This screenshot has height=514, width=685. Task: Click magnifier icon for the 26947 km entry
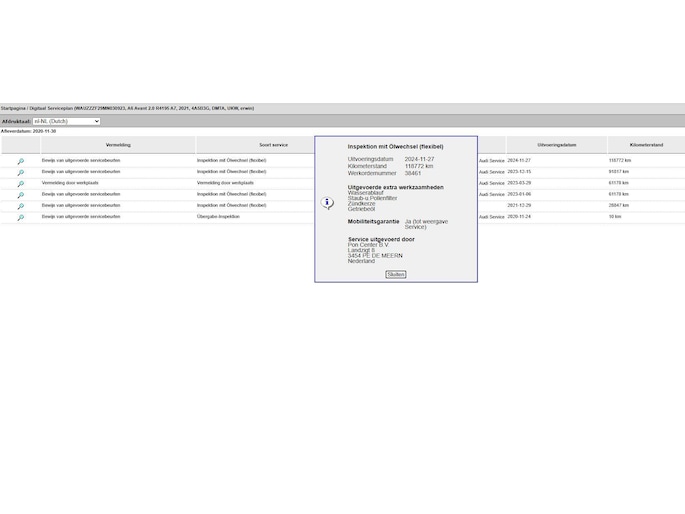coord(20,206)
